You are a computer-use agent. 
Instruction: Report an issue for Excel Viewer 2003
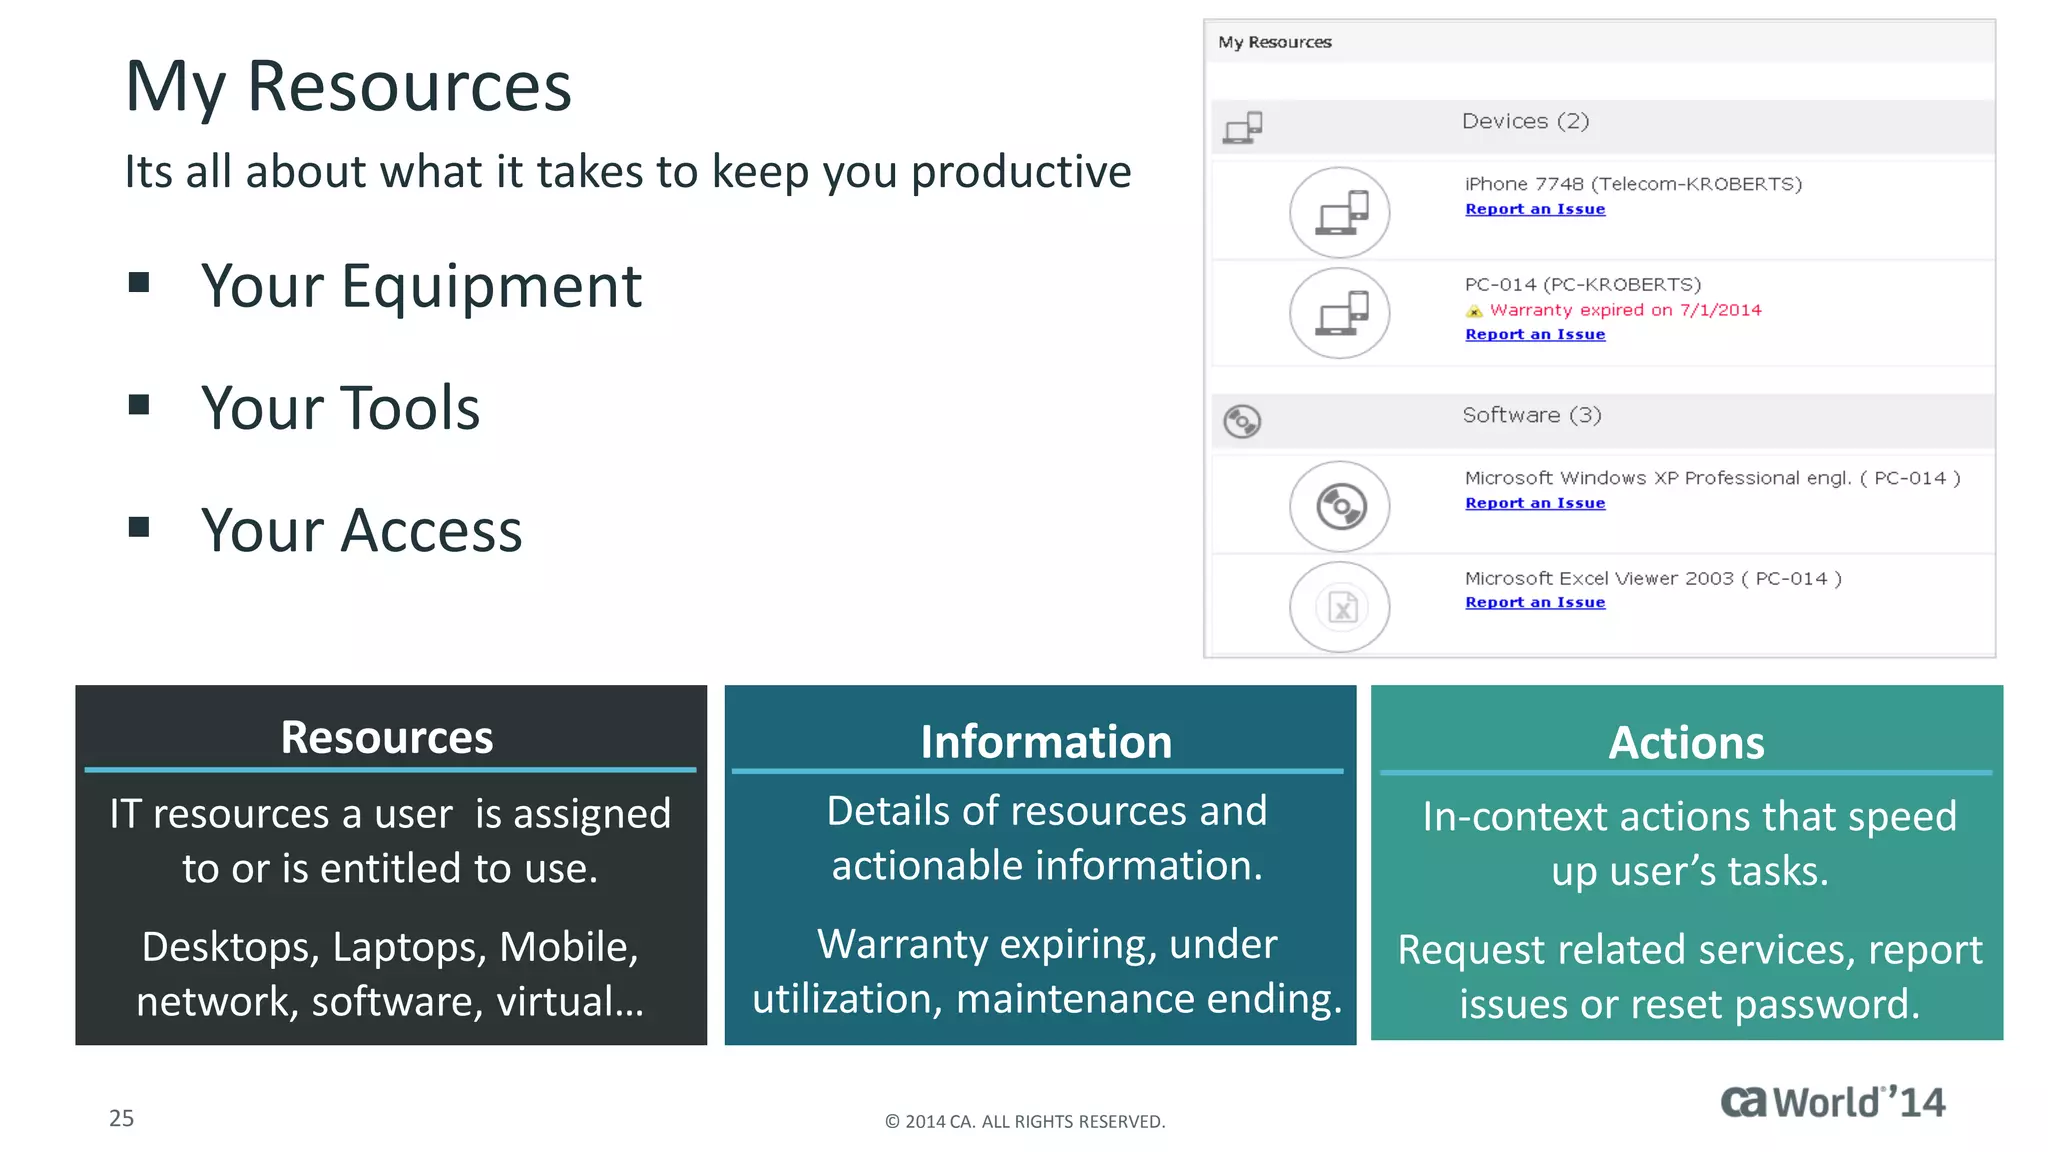(x=1535, y=602)
